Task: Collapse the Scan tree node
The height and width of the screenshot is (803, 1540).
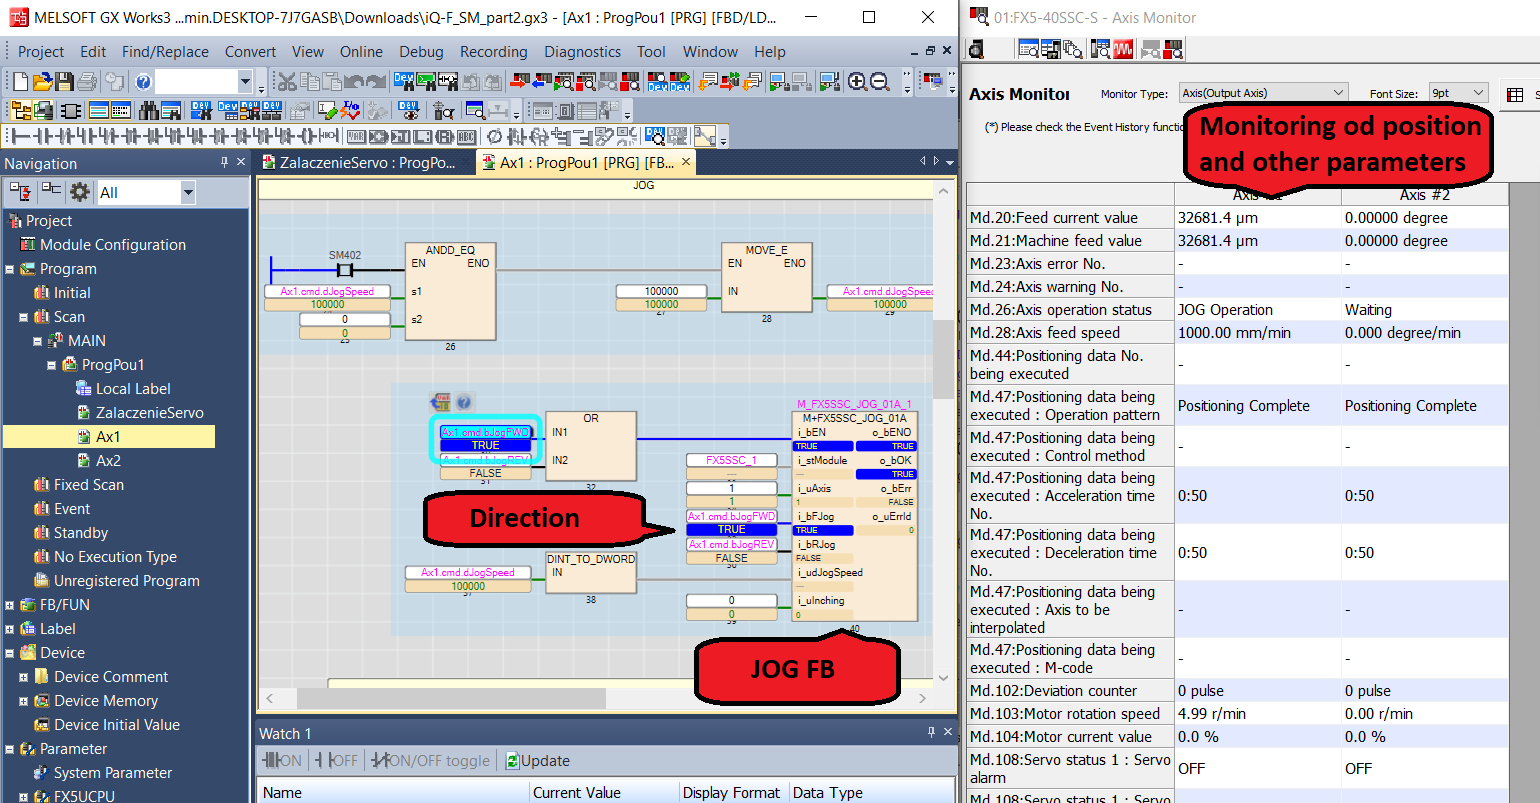Action: click(x=23, y=317)
